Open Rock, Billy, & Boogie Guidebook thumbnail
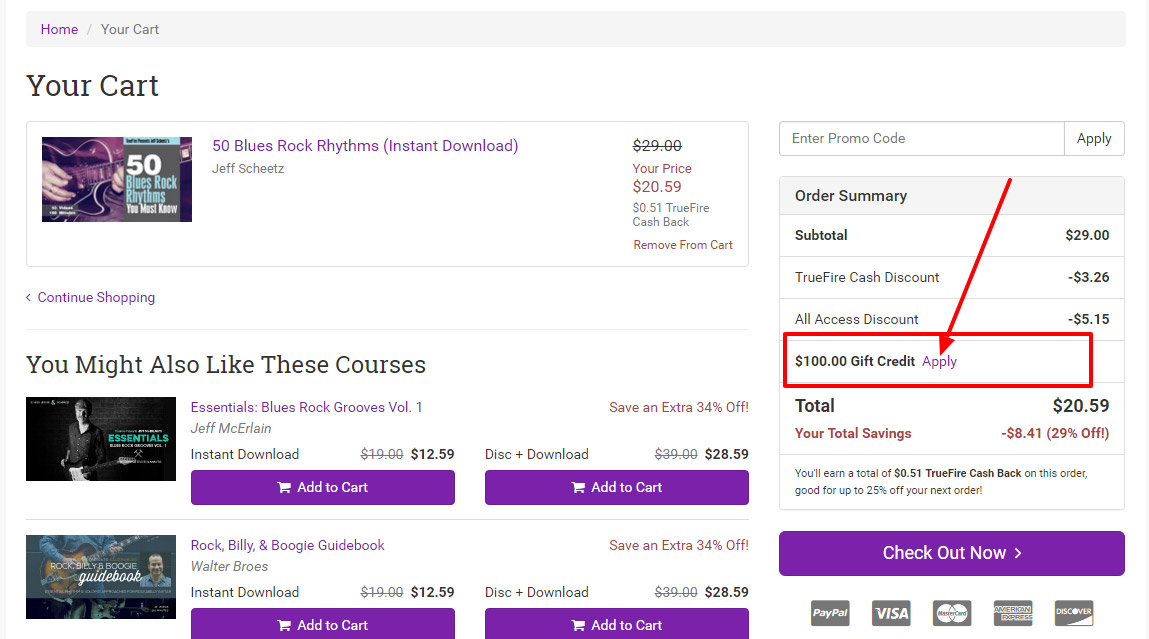Image resolution: width=1149 pixels, height=639 pixels. [x=101, y=577]
